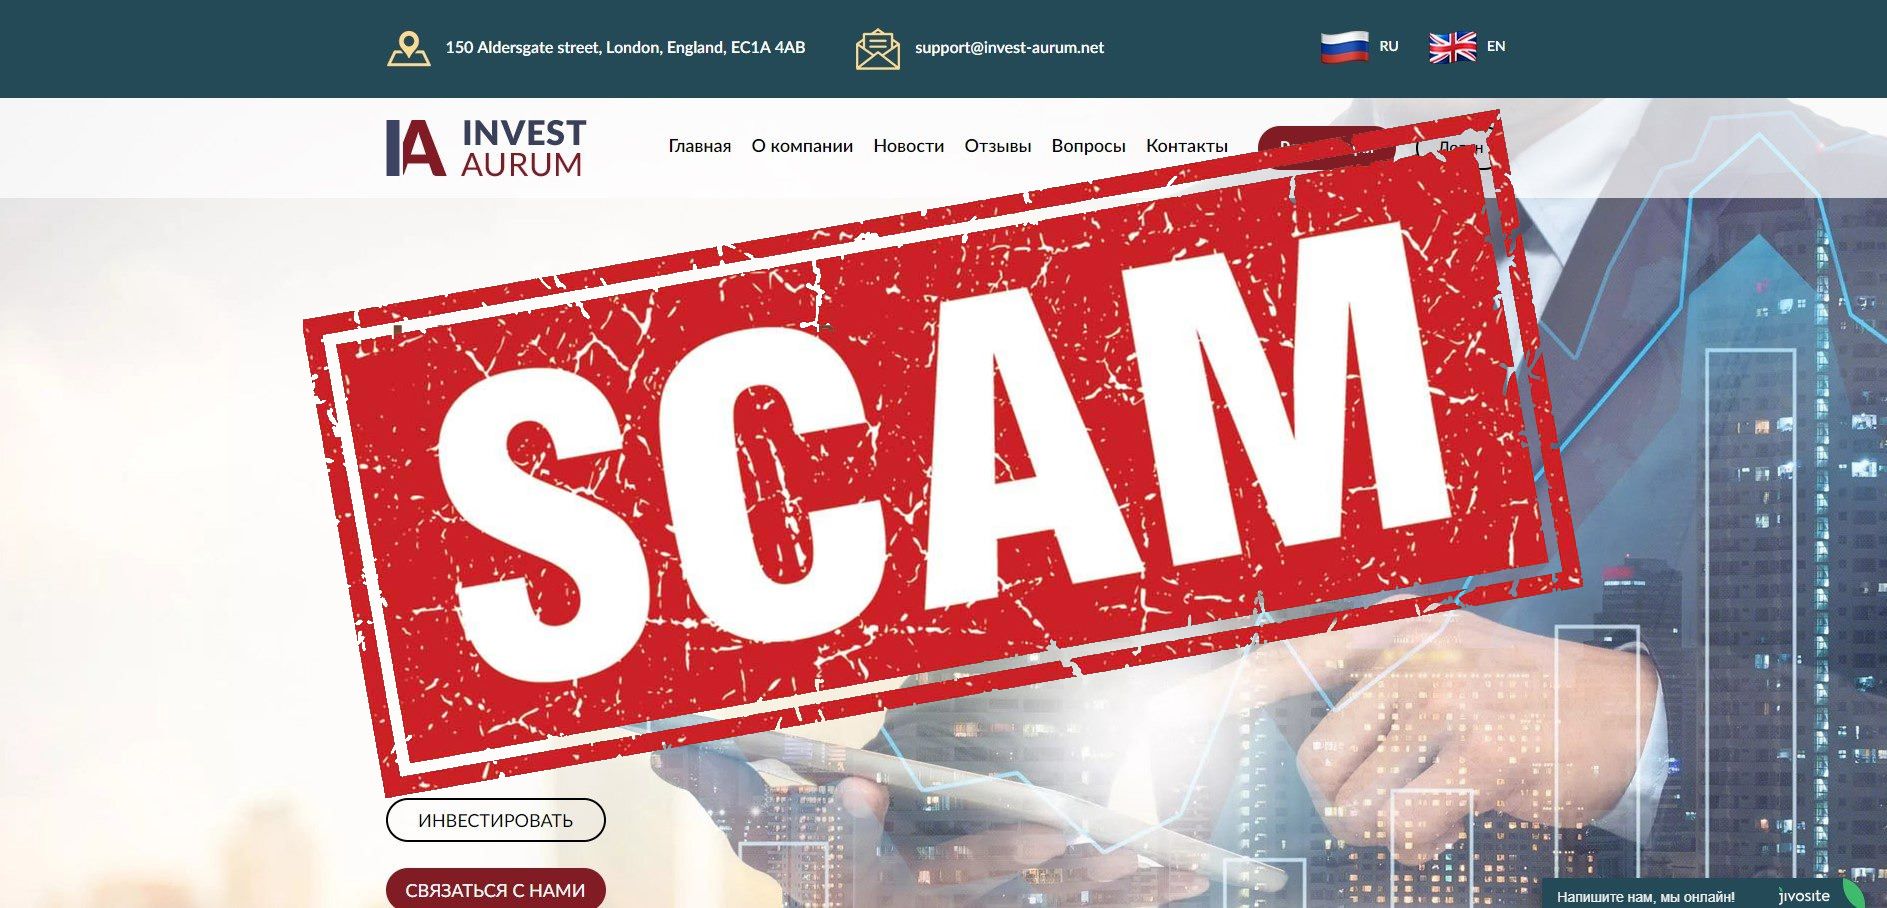Open the О компании page
The height and width of the screenshot is (908, 1887).
(x=802, y=146)
